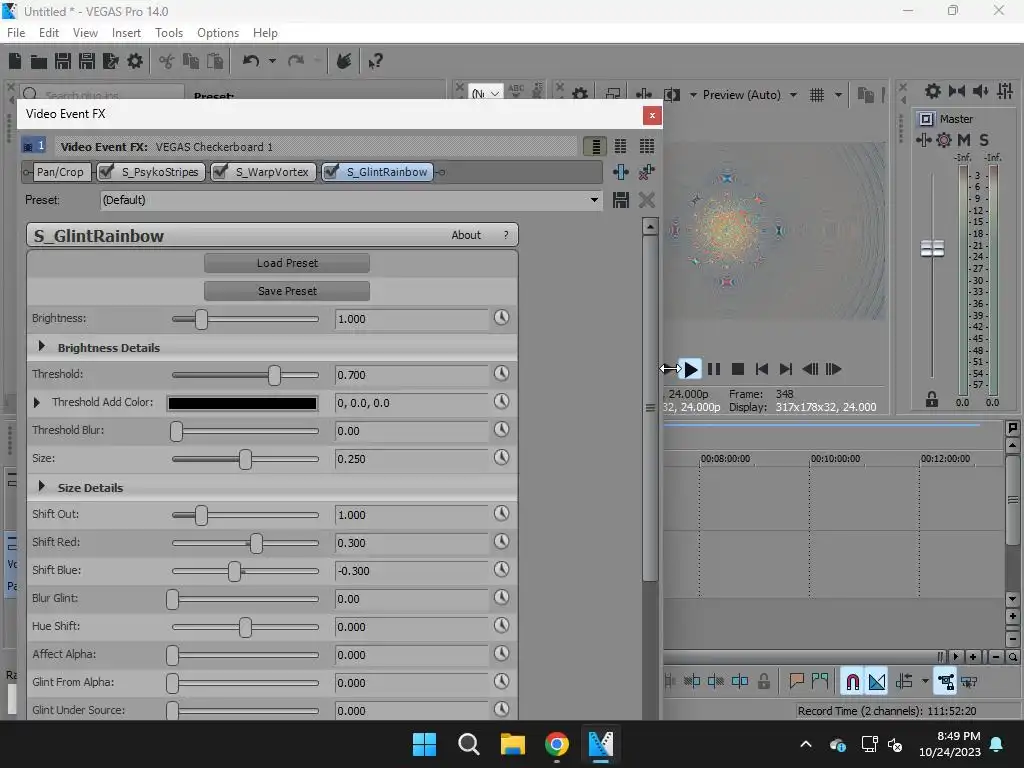1024x768 pixels.
Task: Open project folder icon in toolbar
Action: [x=39, y=61]
